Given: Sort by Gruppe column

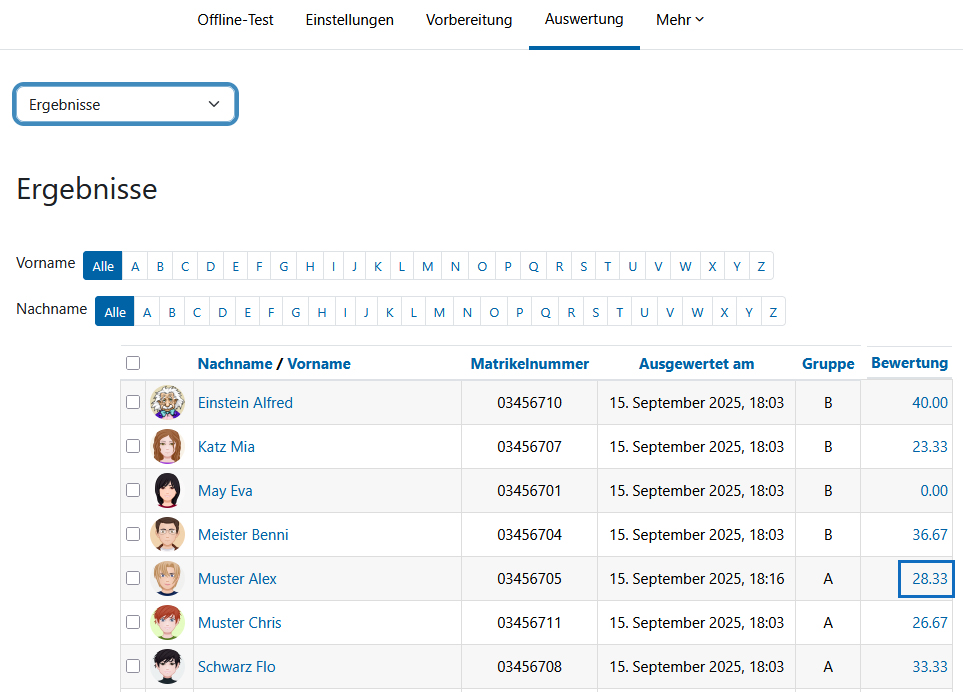Looking at the screenshot, I should [x=828, y=363].
